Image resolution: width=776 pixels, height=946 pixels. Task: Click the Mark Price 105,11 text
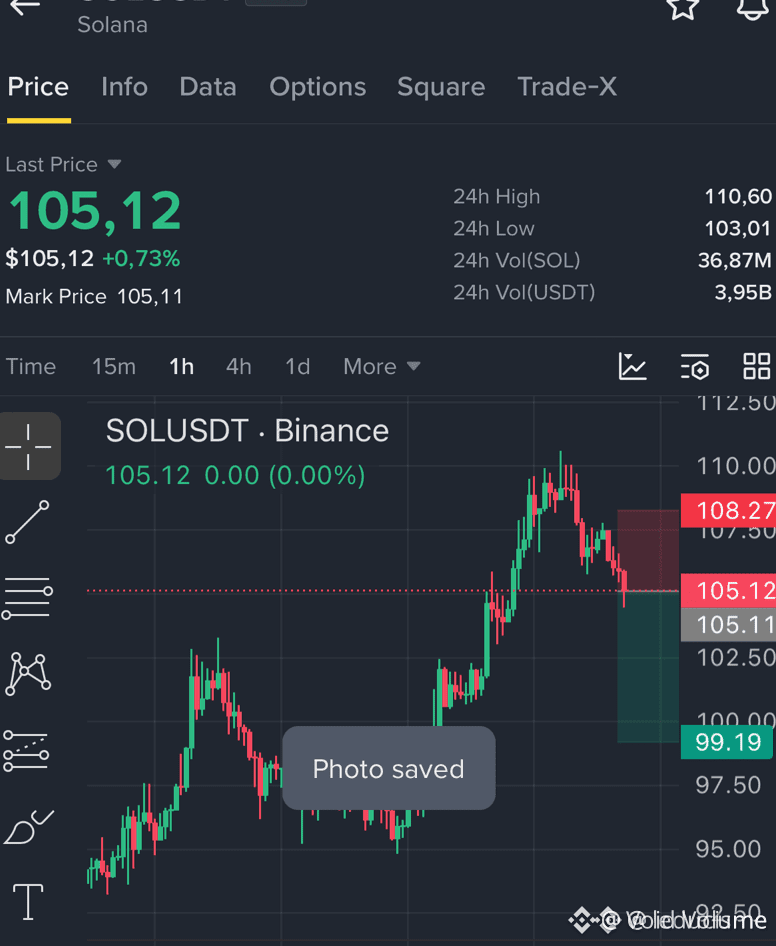[x=94, y=296]
